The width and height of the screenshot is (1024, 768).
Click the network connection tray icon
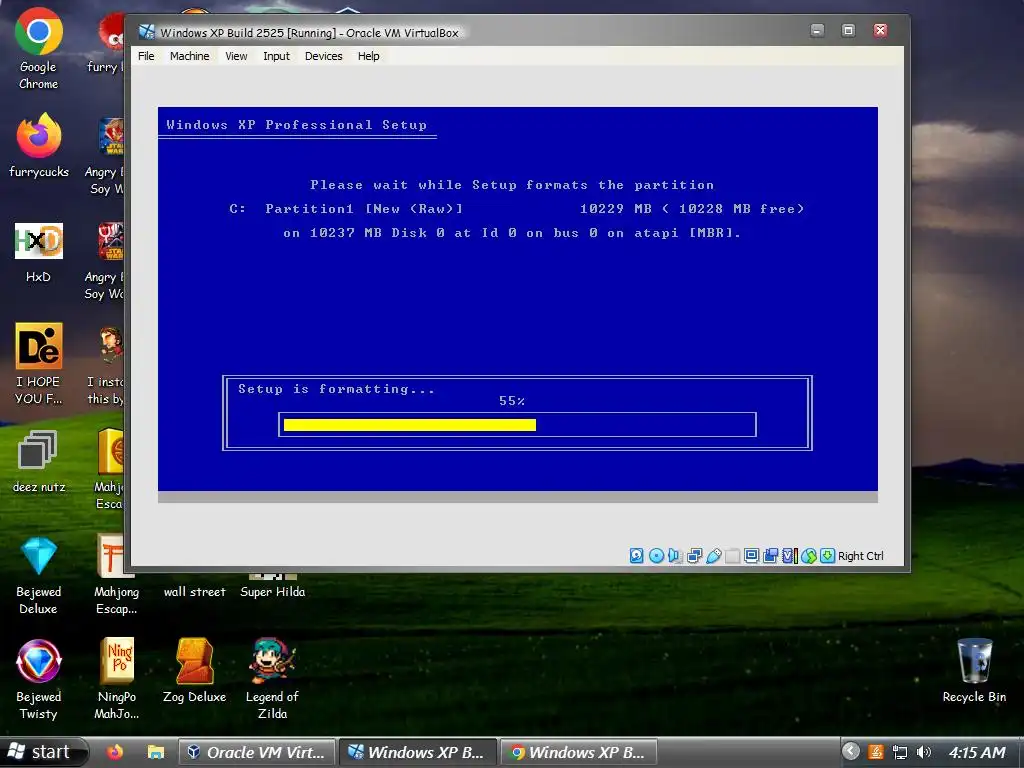[x=900, y=752]
